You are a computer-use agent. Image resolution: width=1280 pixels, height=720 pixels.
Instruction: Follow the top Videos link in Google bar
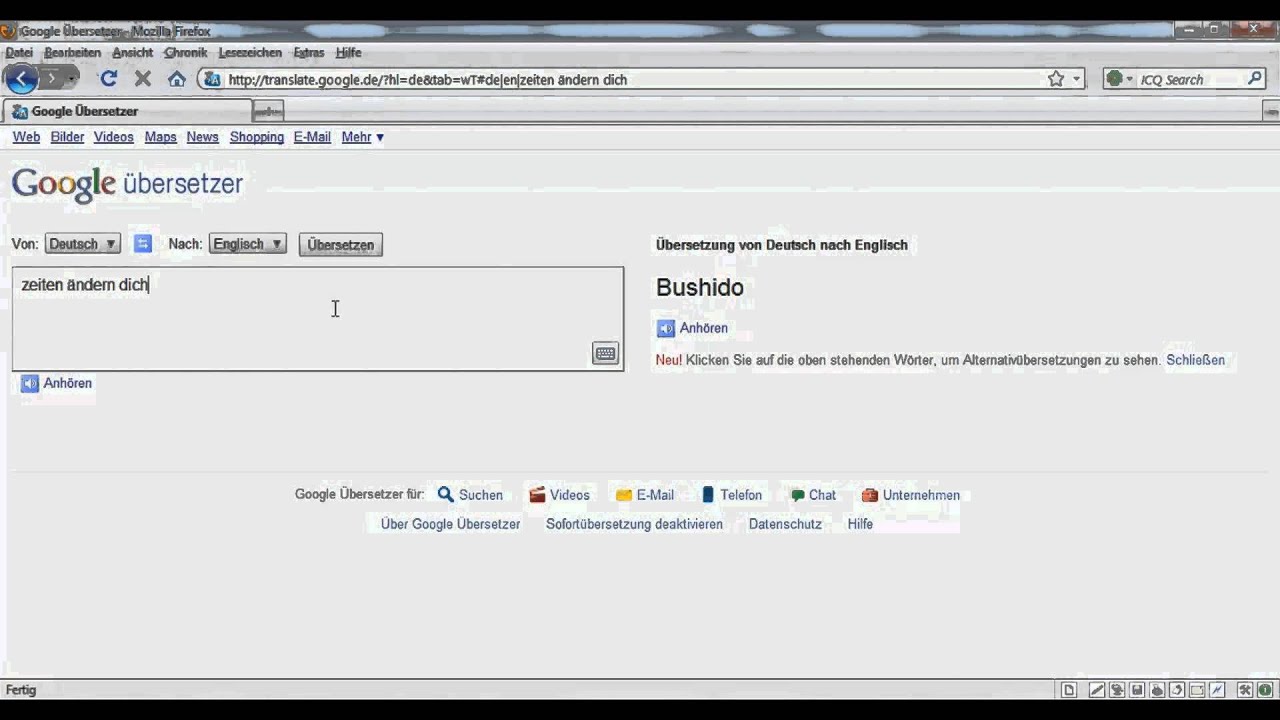tap(114, 137)
